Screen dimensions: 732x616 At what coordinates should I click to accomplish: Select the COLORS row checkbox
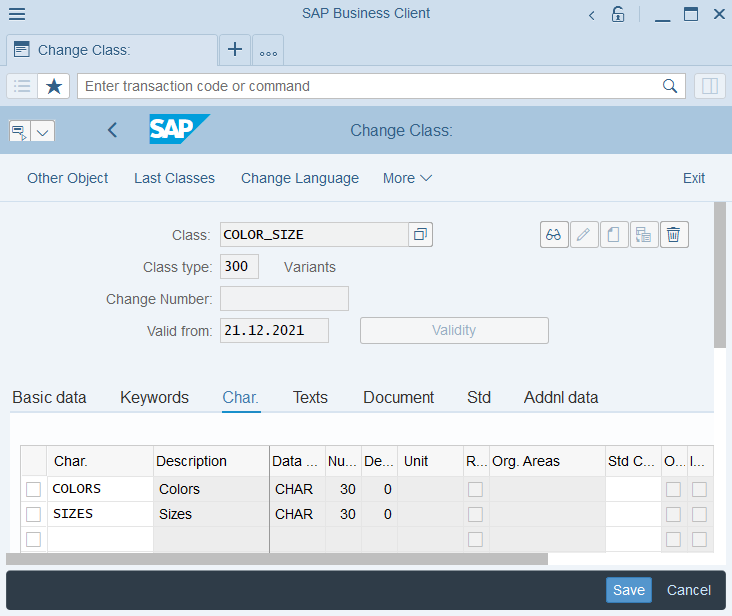coord(34,489)
